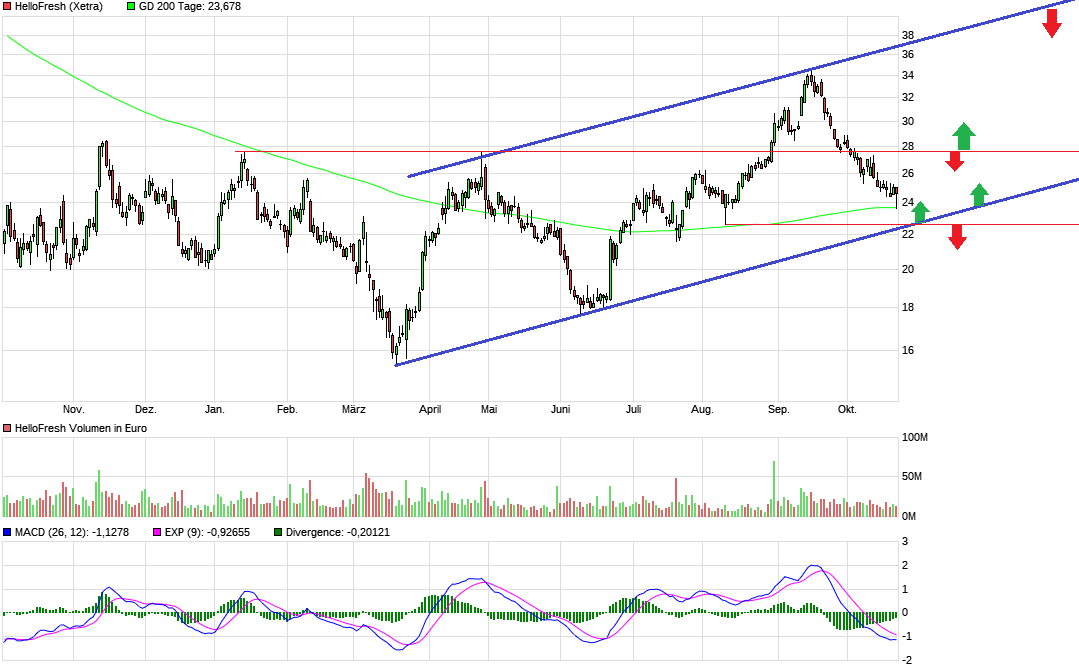Click the 'Okt.' month label

pos(847,409)
